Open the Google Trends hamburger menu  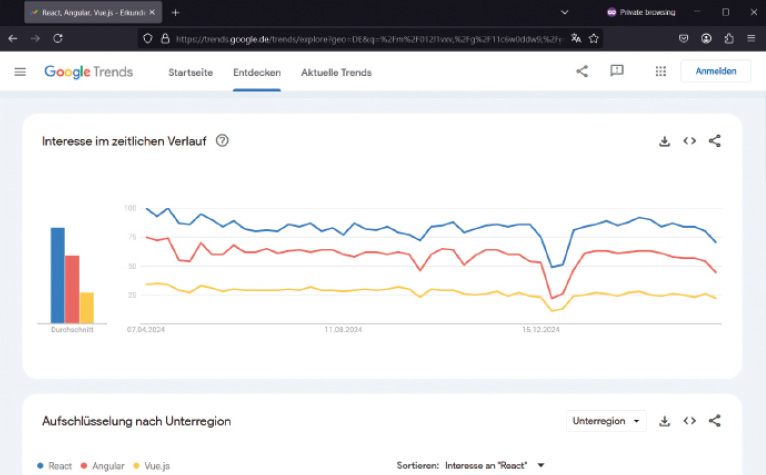click(x=20, y=72)
